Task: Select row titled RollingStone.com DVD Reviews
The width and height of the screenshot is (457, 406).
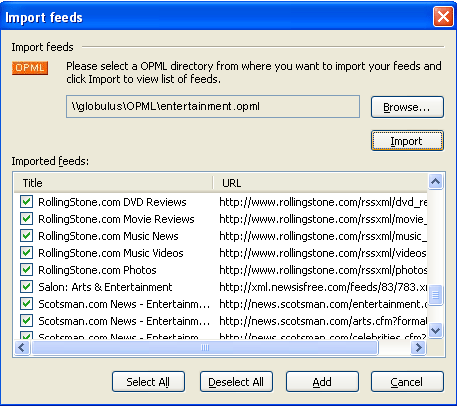Action: pyautogui.click(x=112, y=202)
